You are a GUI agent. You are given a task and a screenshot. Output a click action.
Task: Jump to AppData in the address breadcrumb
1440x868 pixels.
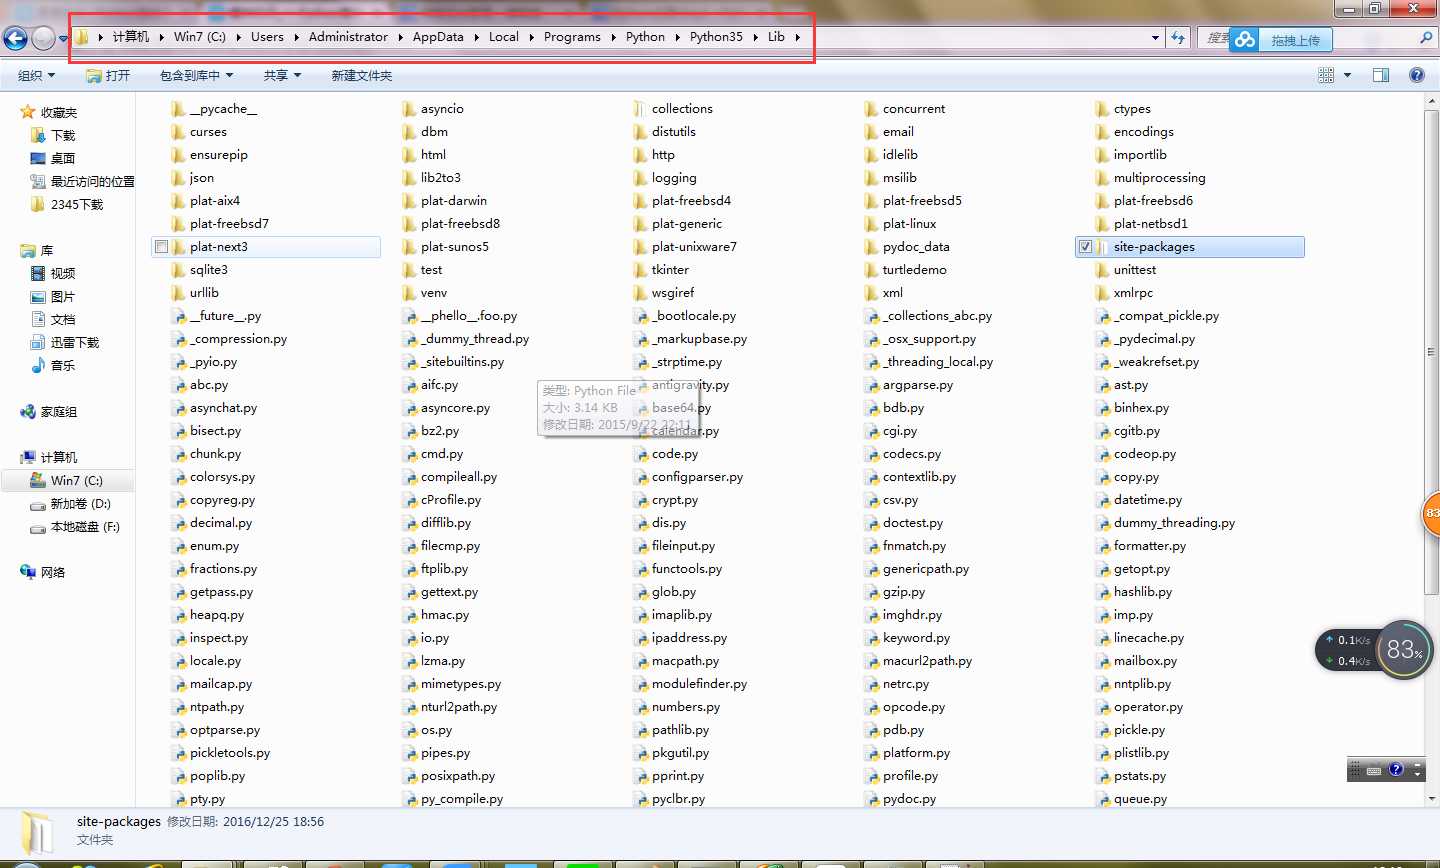[x=438, y=37]
